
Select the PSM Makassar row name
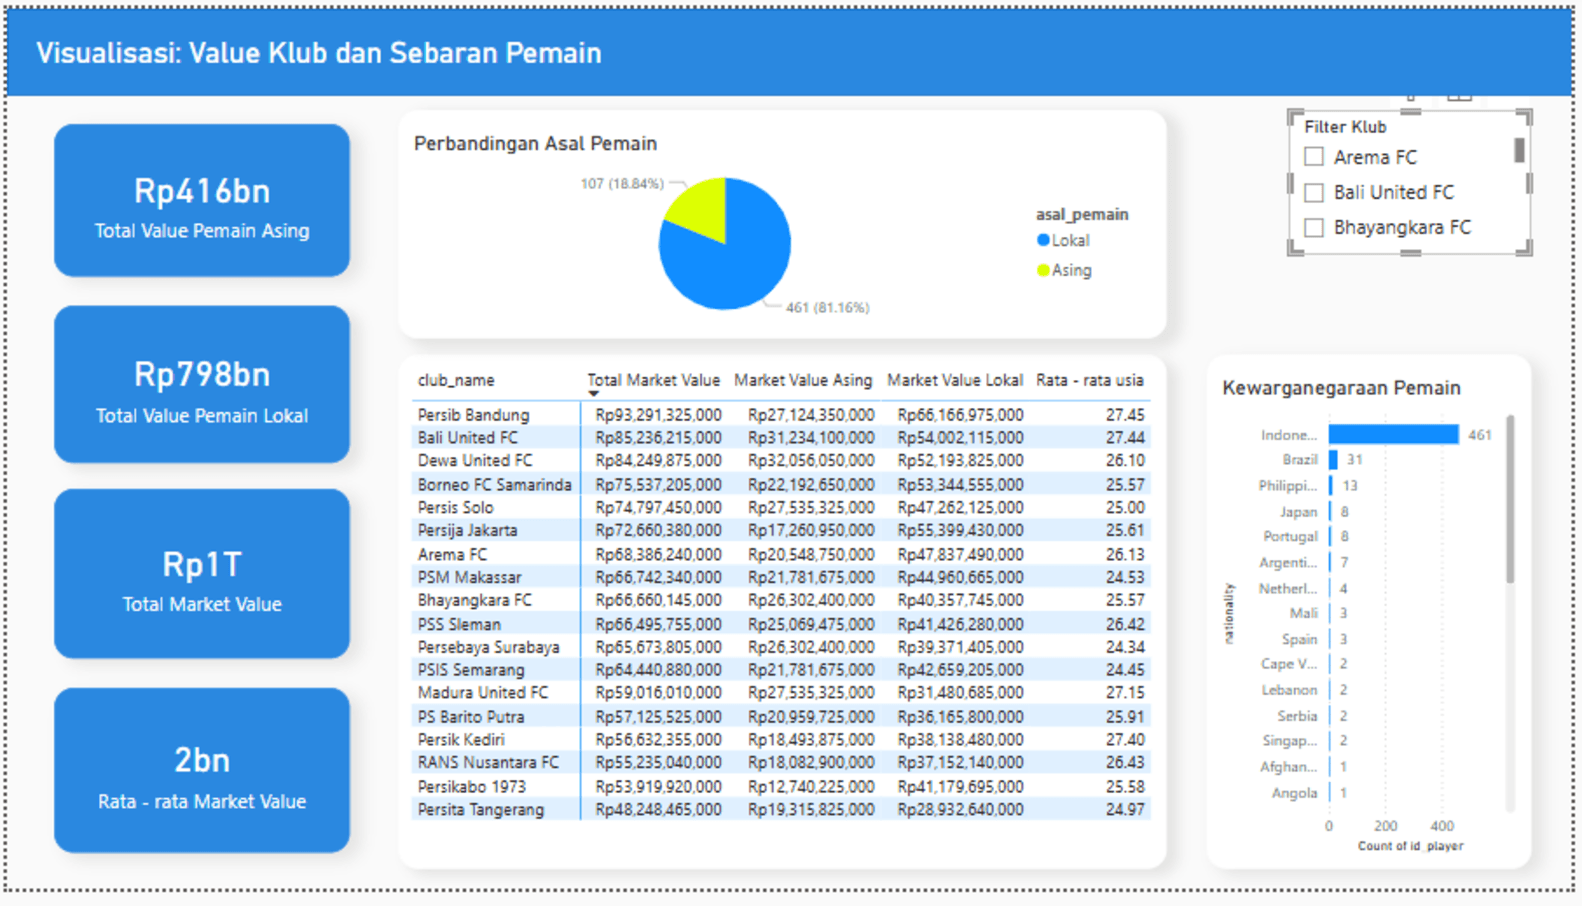click(x=469, y=577)
